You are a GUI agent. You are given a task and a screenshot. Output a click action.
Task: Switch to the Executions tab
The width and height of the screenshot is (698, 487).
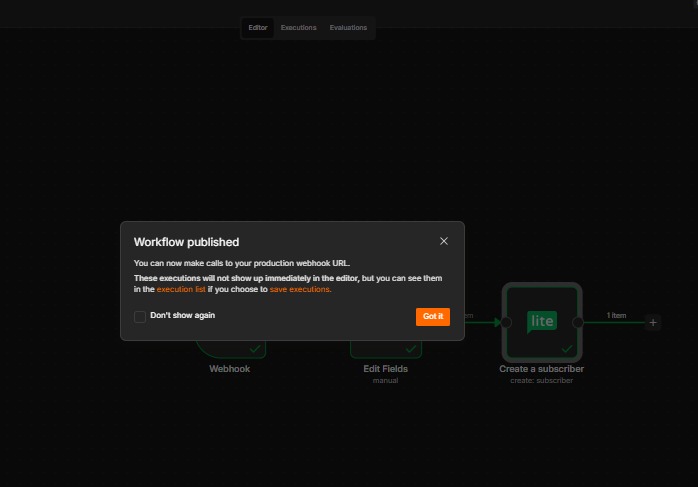click(298, 28)
